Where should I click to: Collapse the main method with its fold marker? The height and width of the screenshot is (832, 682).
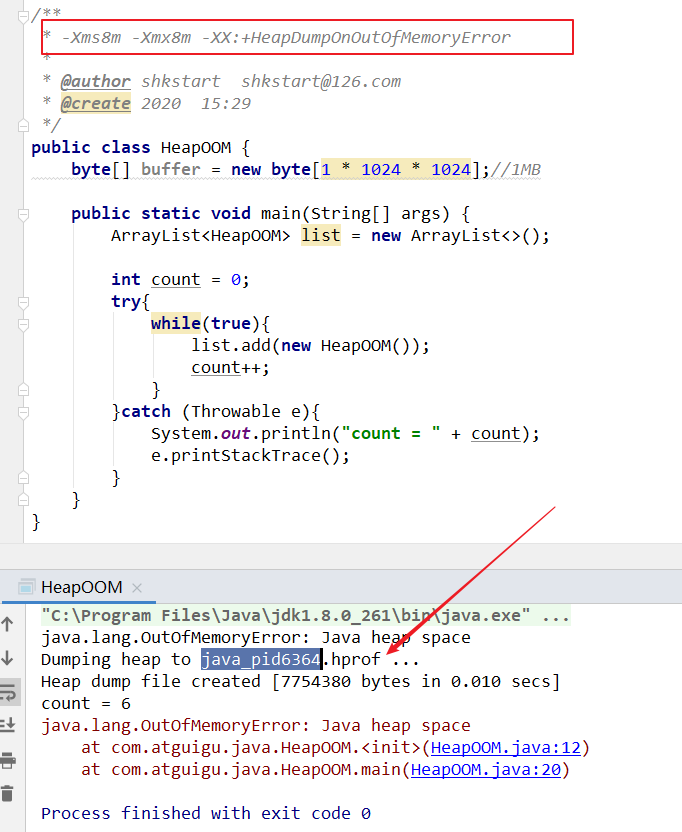click(23, 214)
